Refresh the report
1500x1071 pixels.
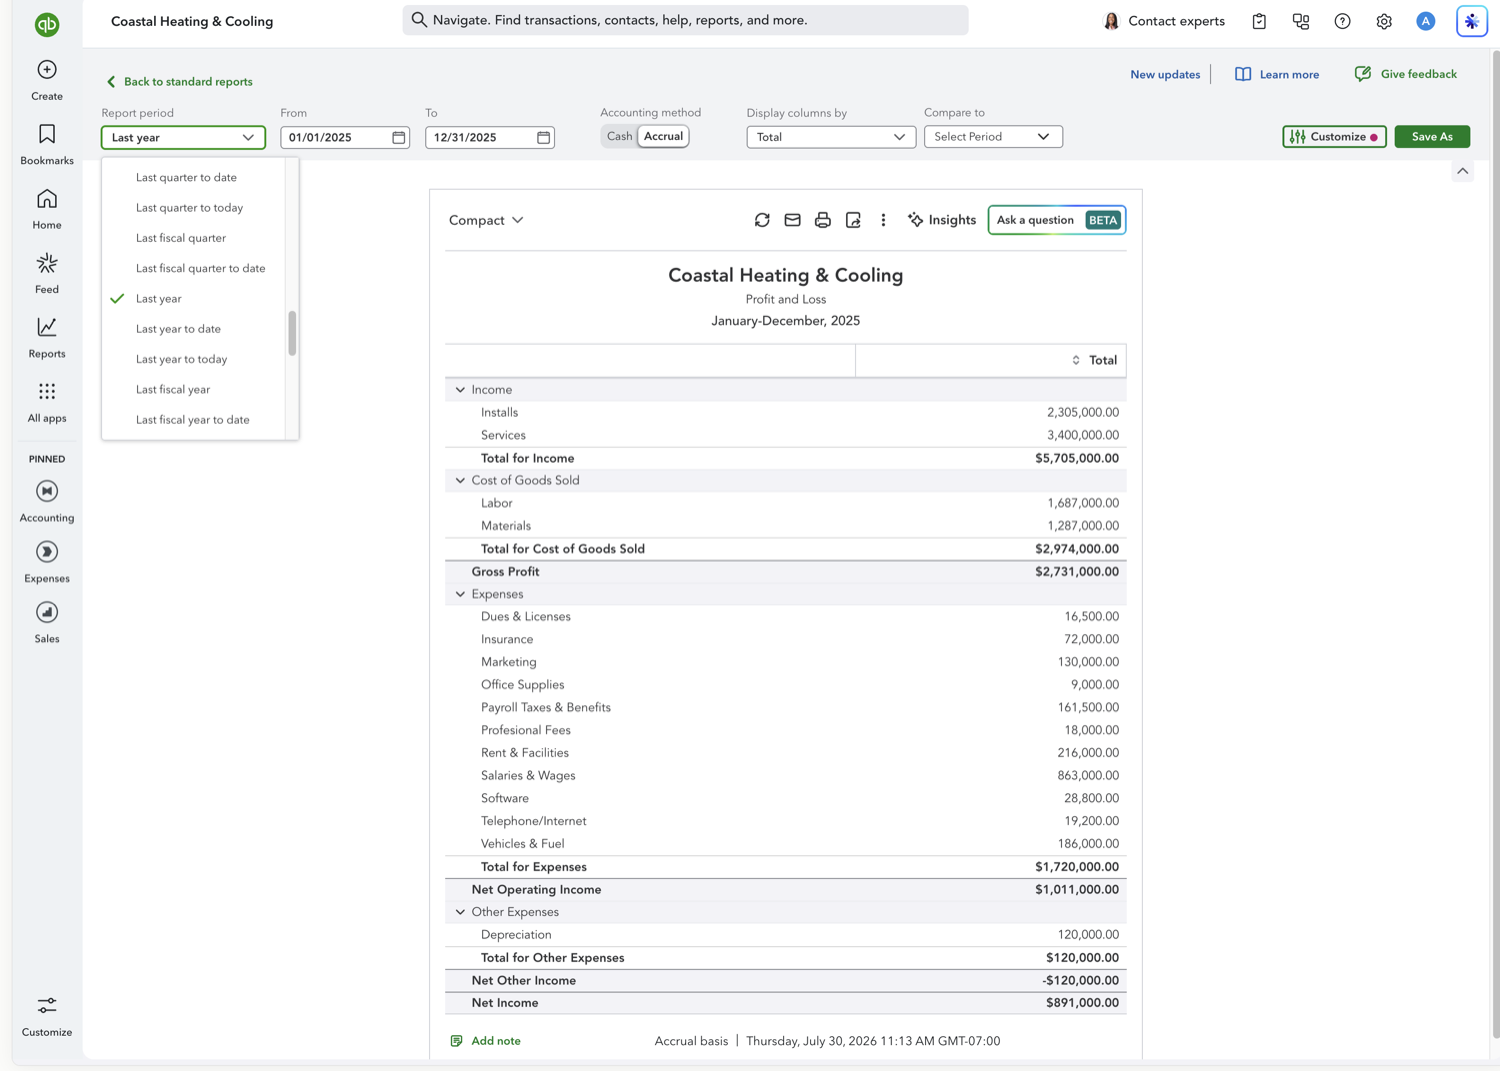click(x=762, y=220)
